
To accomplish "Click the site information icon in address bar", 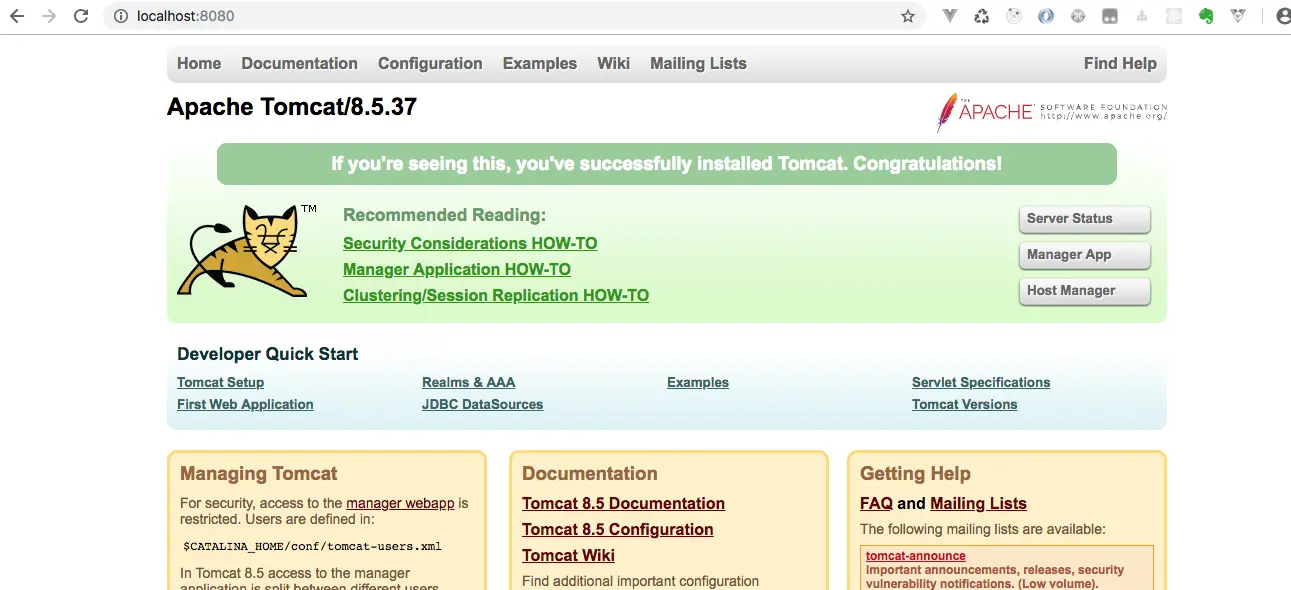I will click(x=121, y=16).
